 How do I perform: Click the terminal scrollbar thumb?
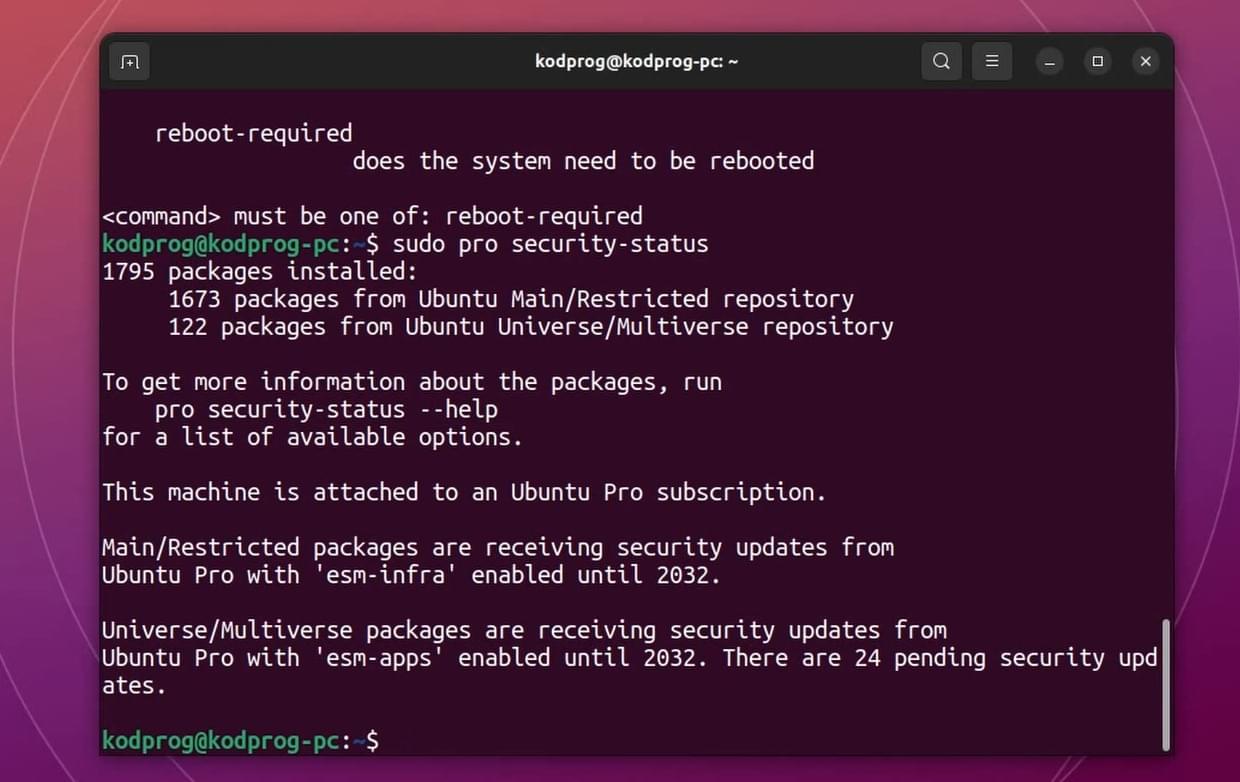(x=1165, y=684)
